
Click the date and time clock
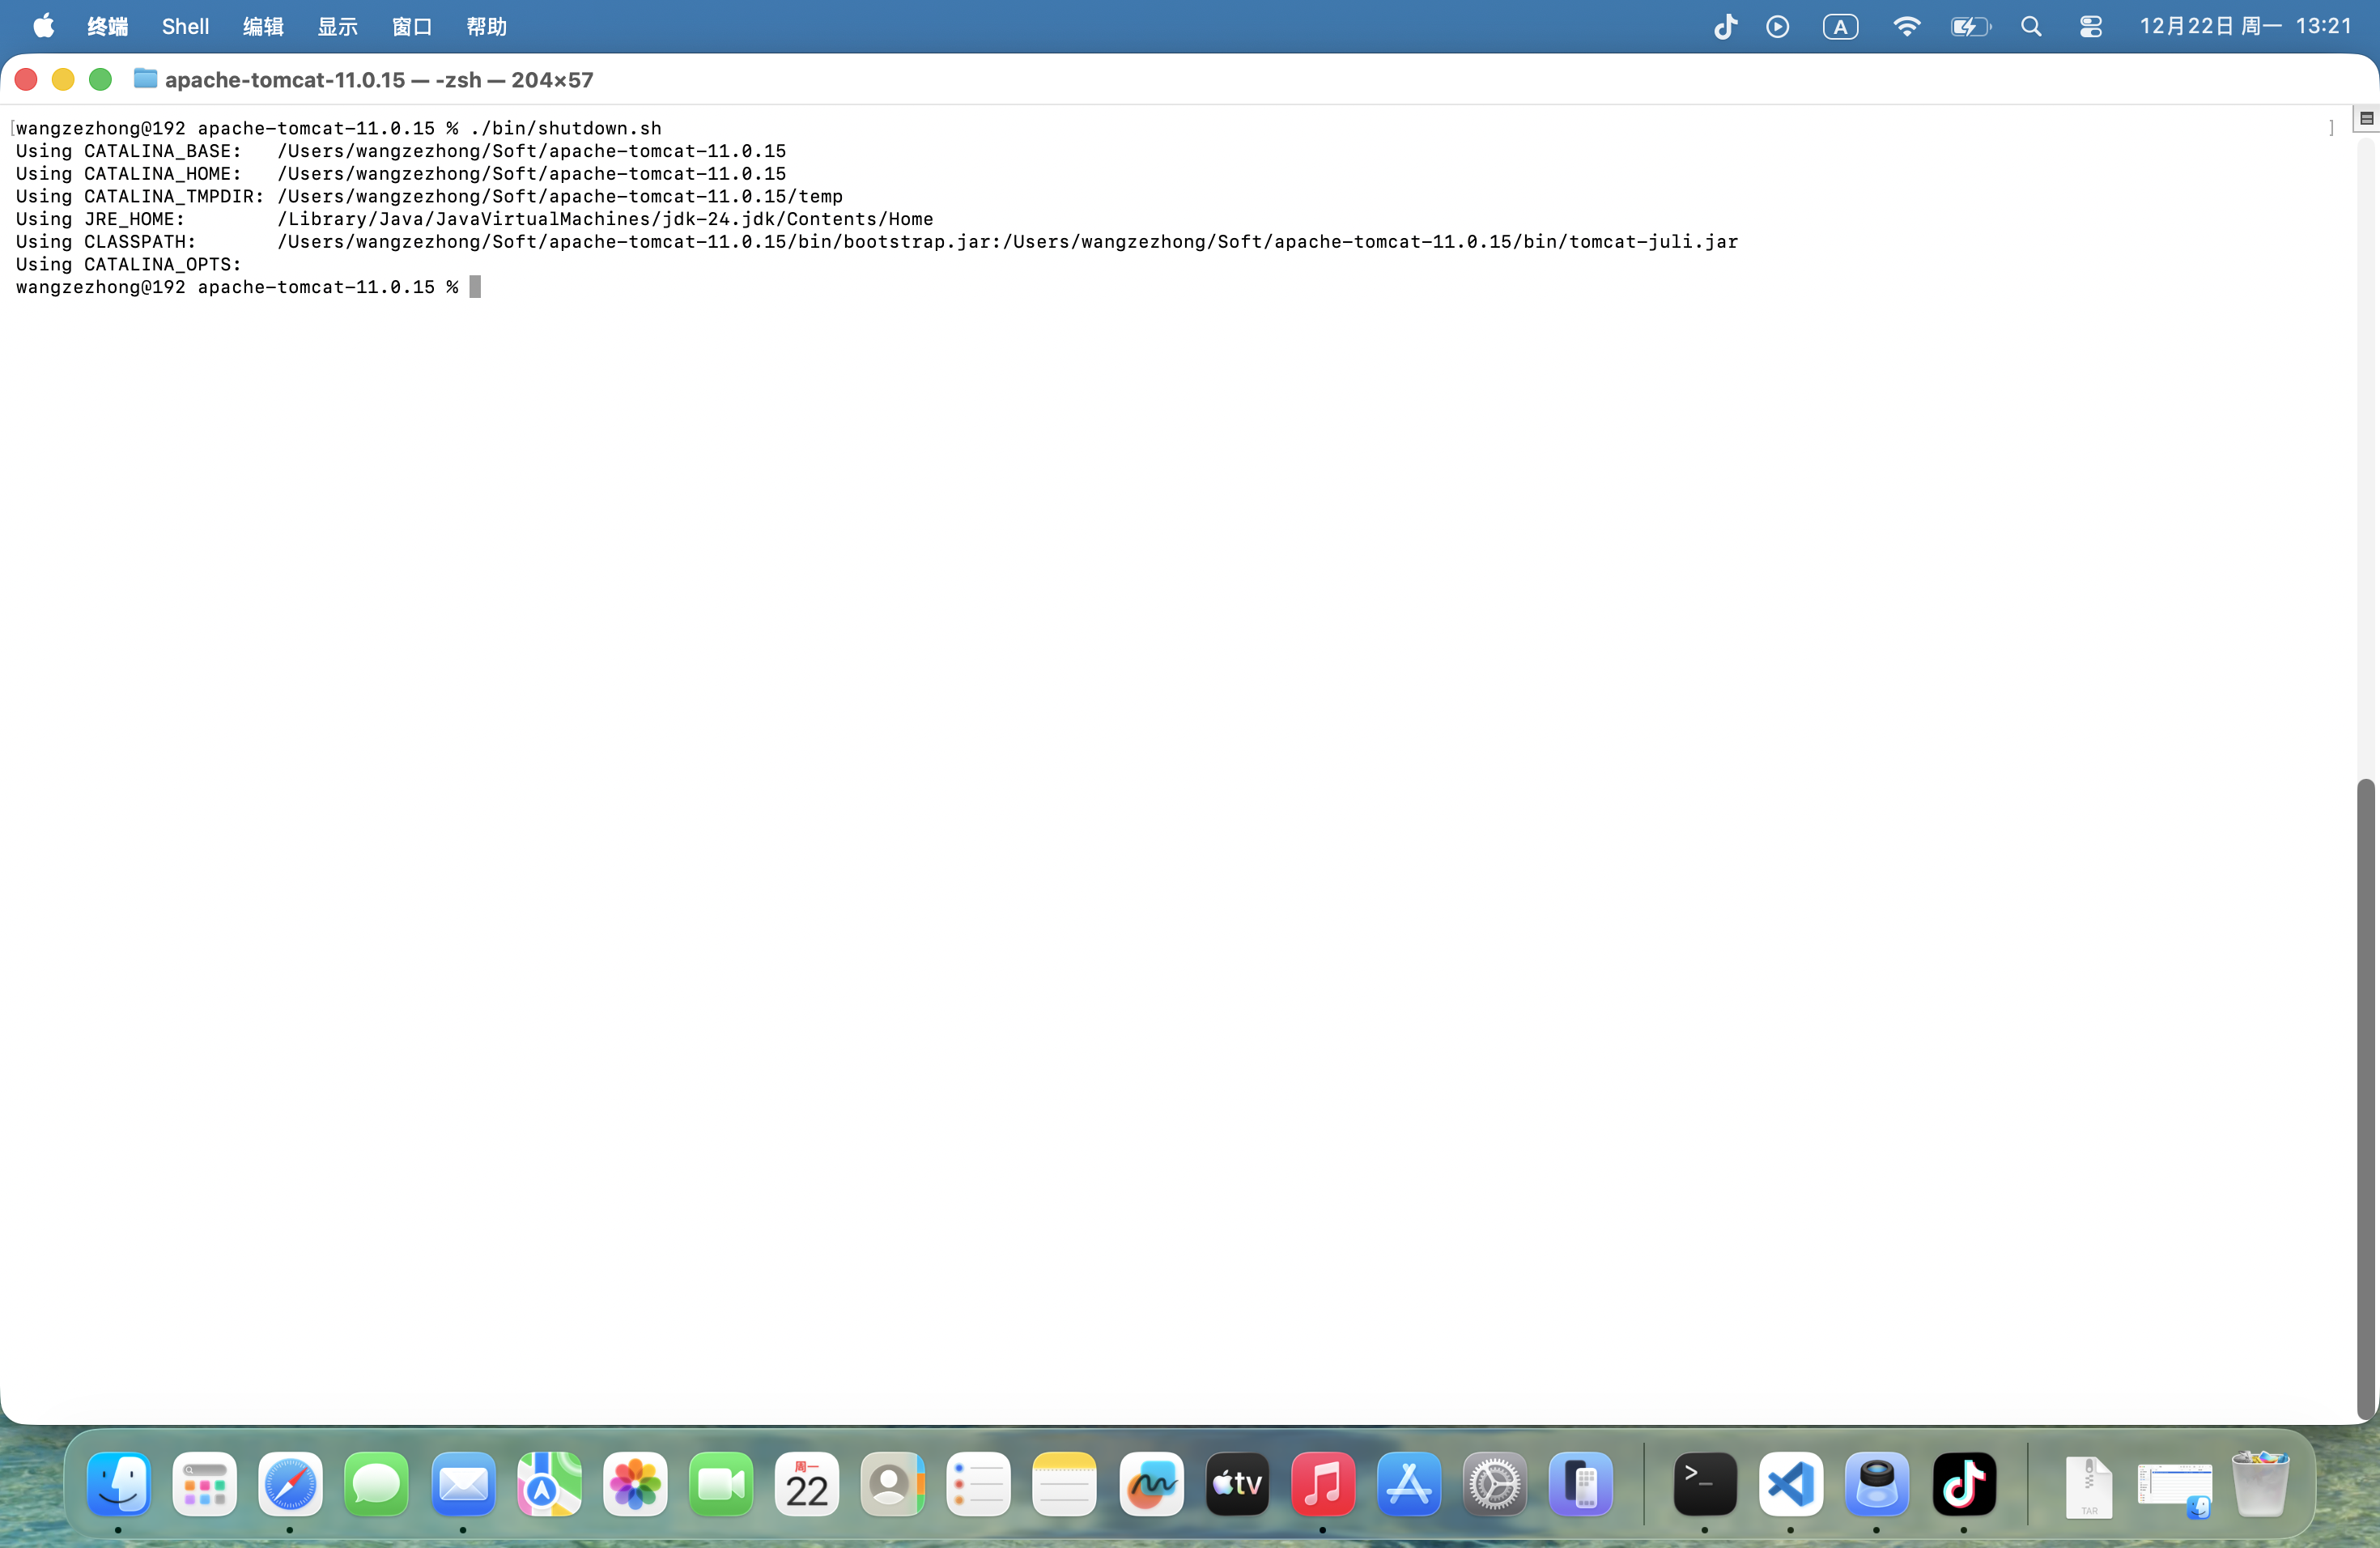2245,26
